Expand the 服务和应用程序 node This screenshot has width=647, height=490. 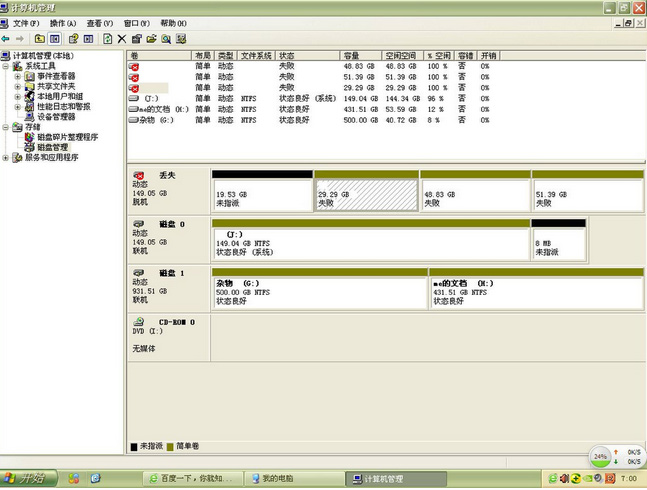[7, 157]
